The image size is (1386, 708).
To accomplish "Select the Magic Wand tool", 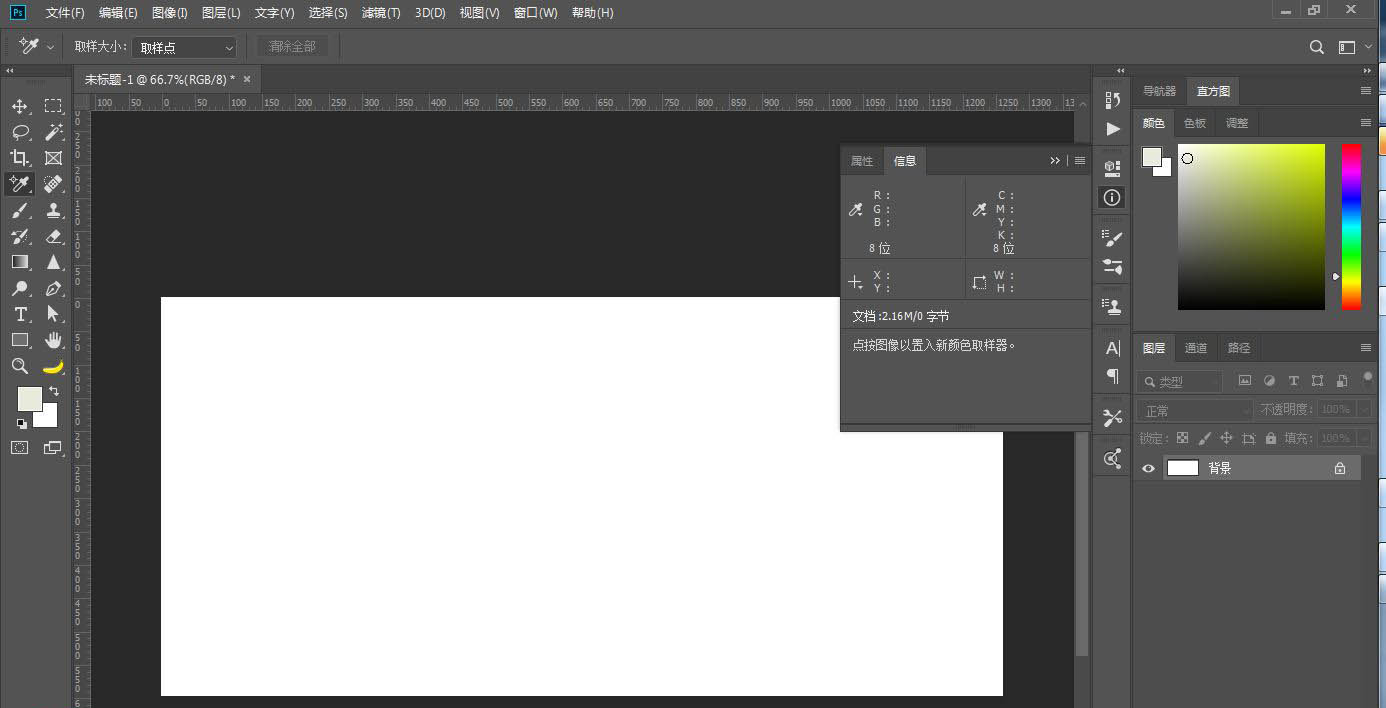I will point(53,132).
